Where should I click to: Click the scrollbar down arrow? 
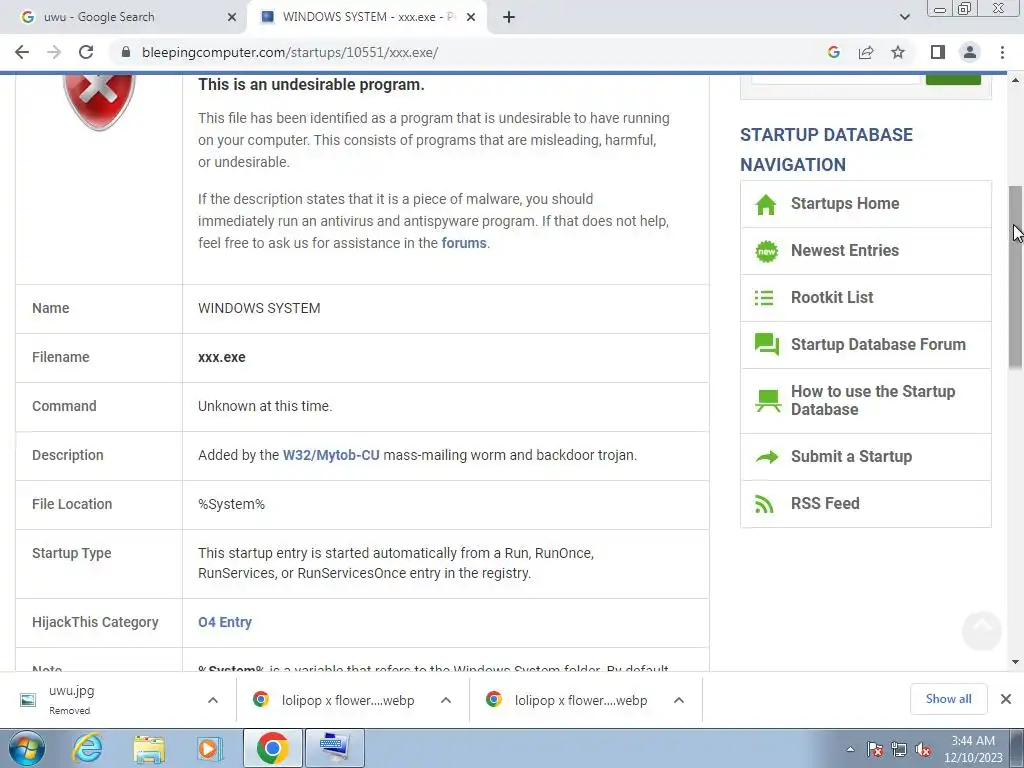(1015, 662)
